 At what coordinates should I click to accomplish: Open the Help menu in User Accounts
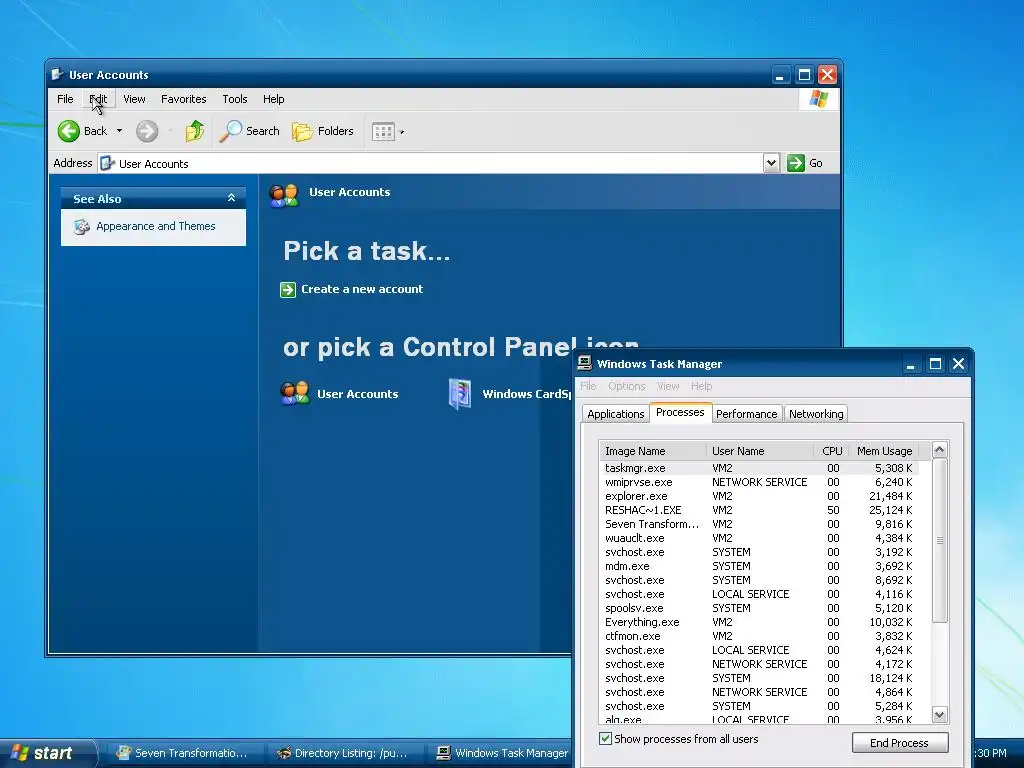[x=274, y=99]
